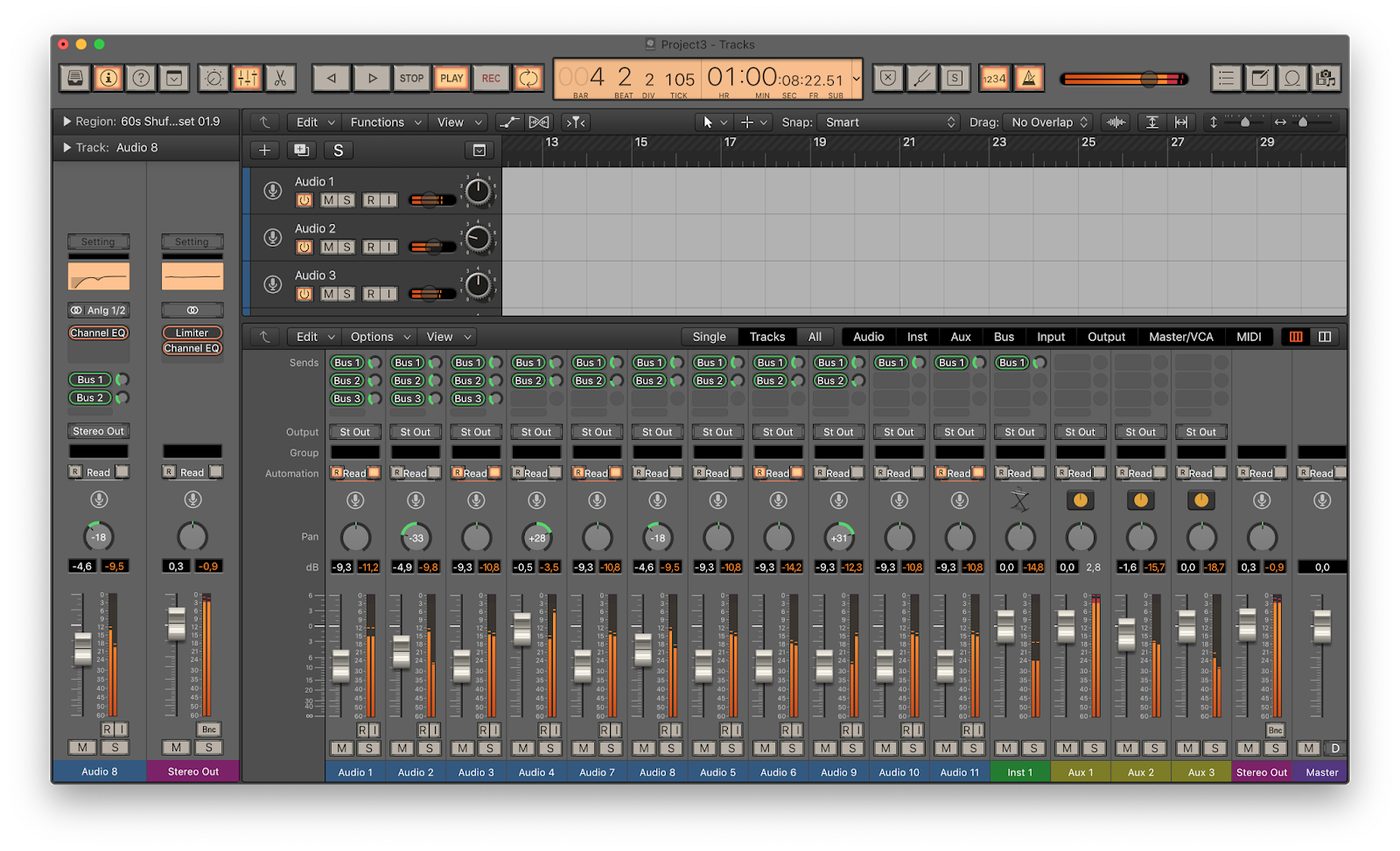The width and height of the screenshot is (1400, 851).
Task: Solo the Audio 2 track header
Action: [x=346, y=247]
